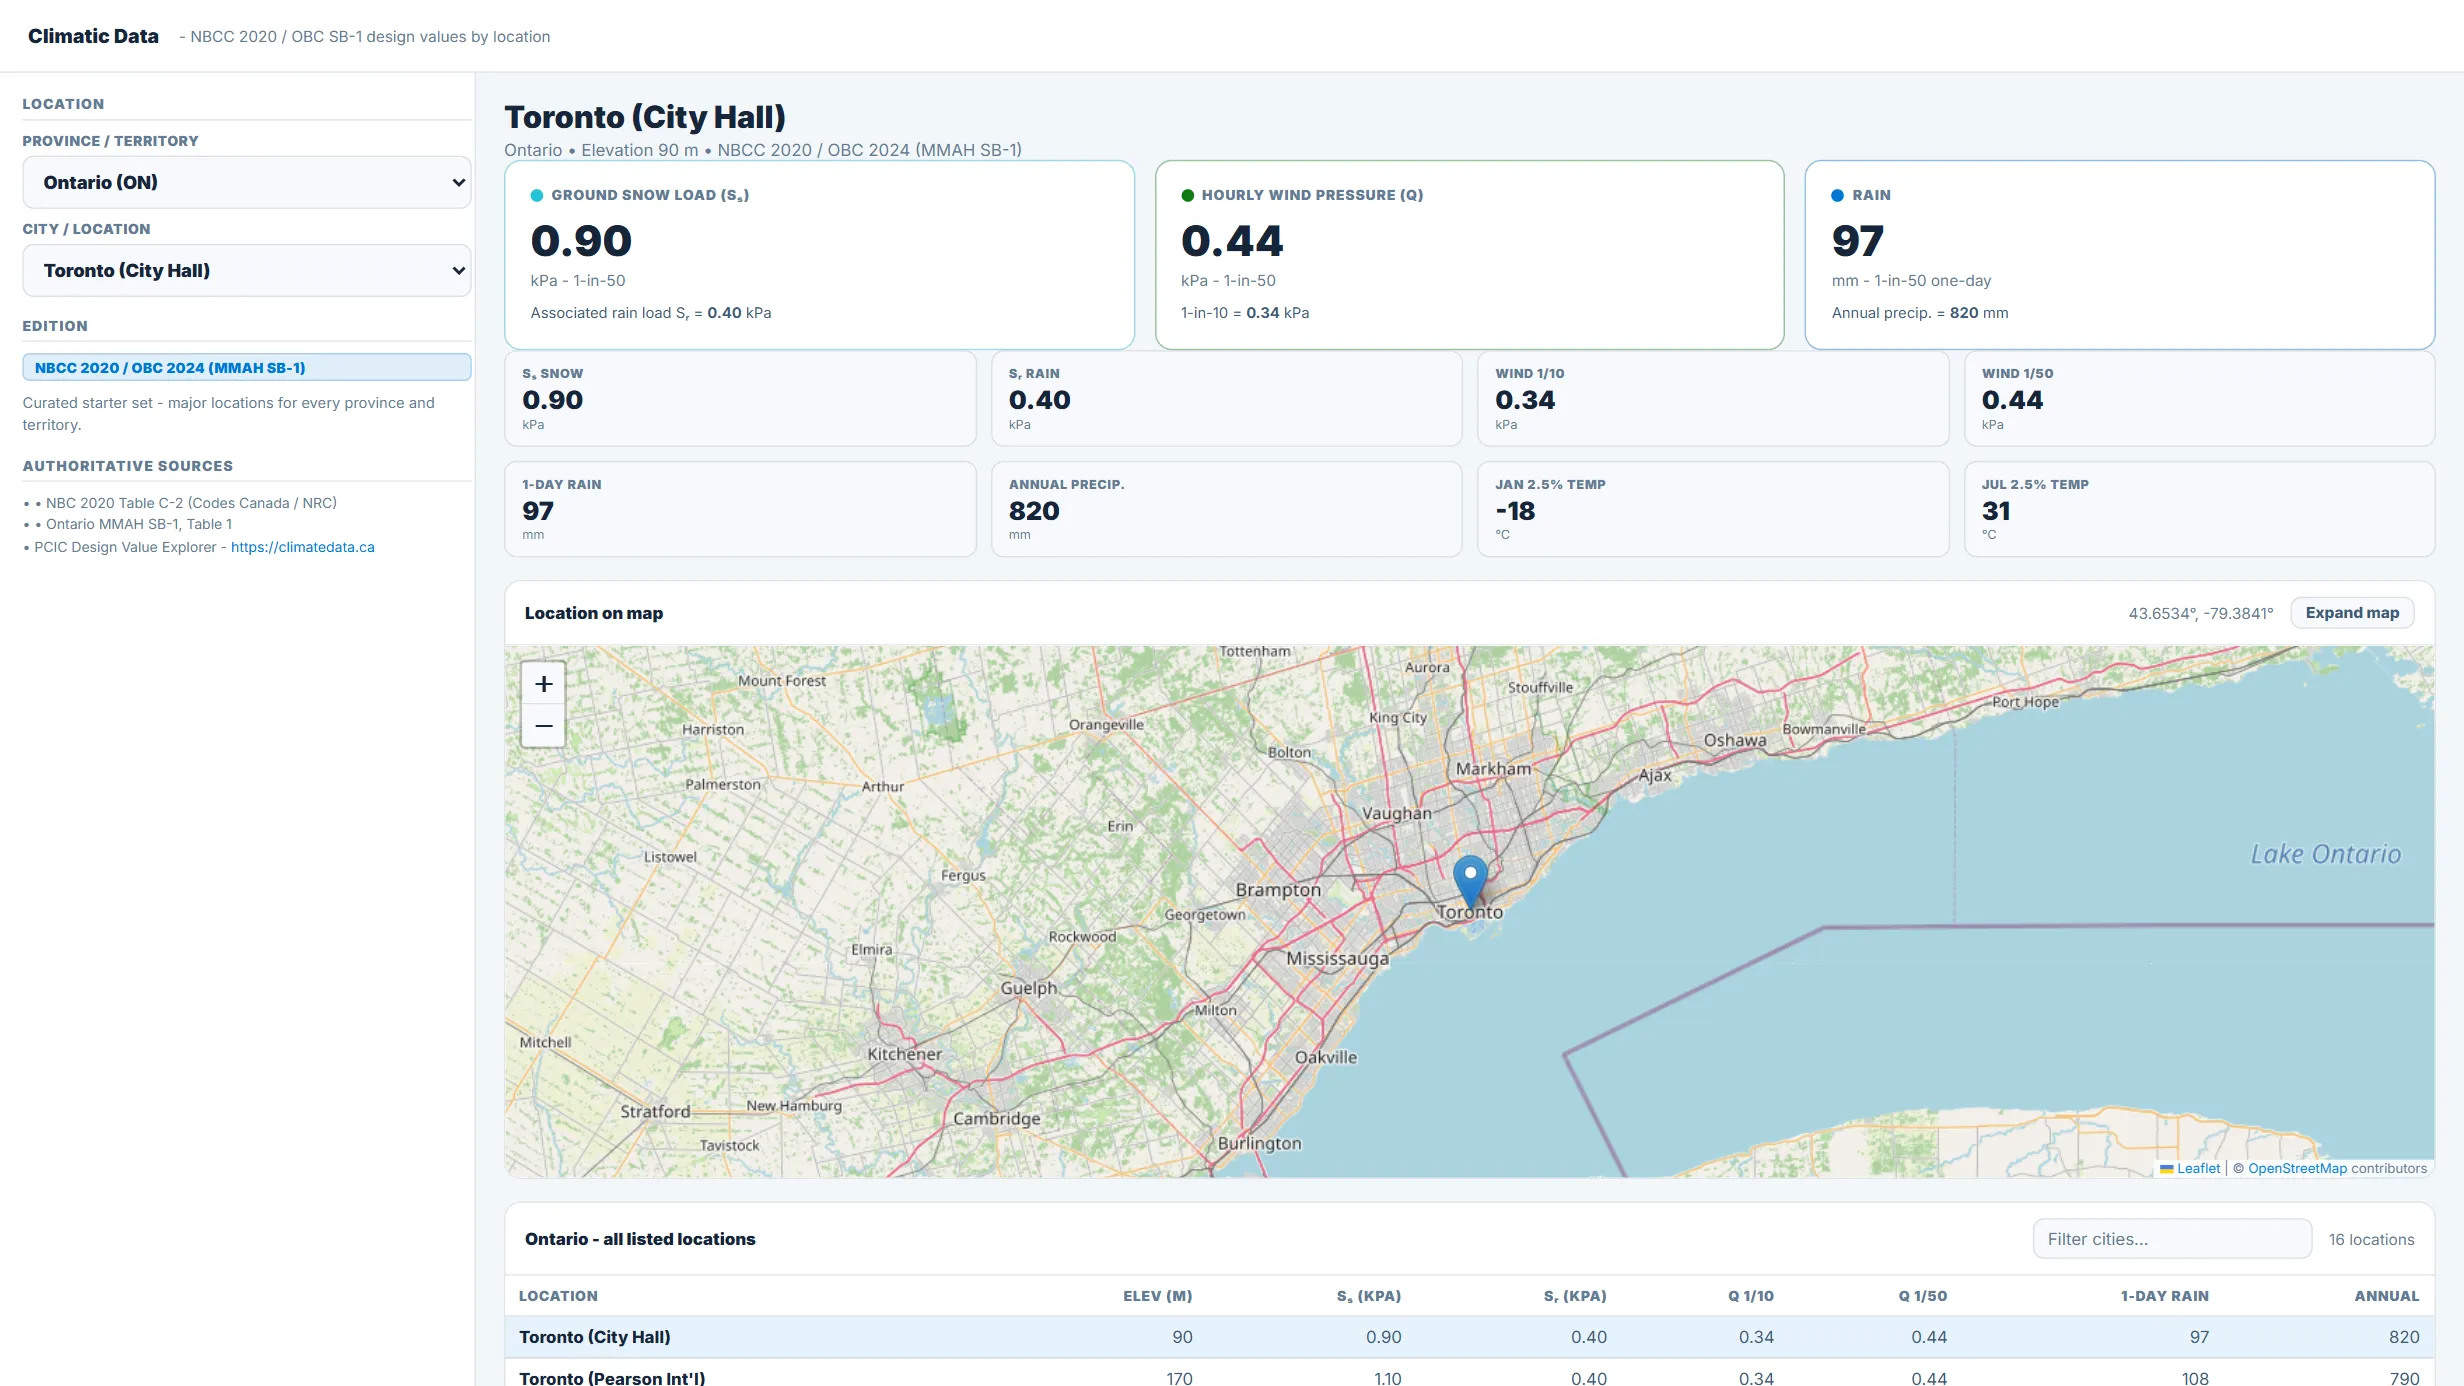The image size is (2464, 1386).
Task: Click the Wind 1/10 0.34 kPa tile
Action: (1713, 398)
